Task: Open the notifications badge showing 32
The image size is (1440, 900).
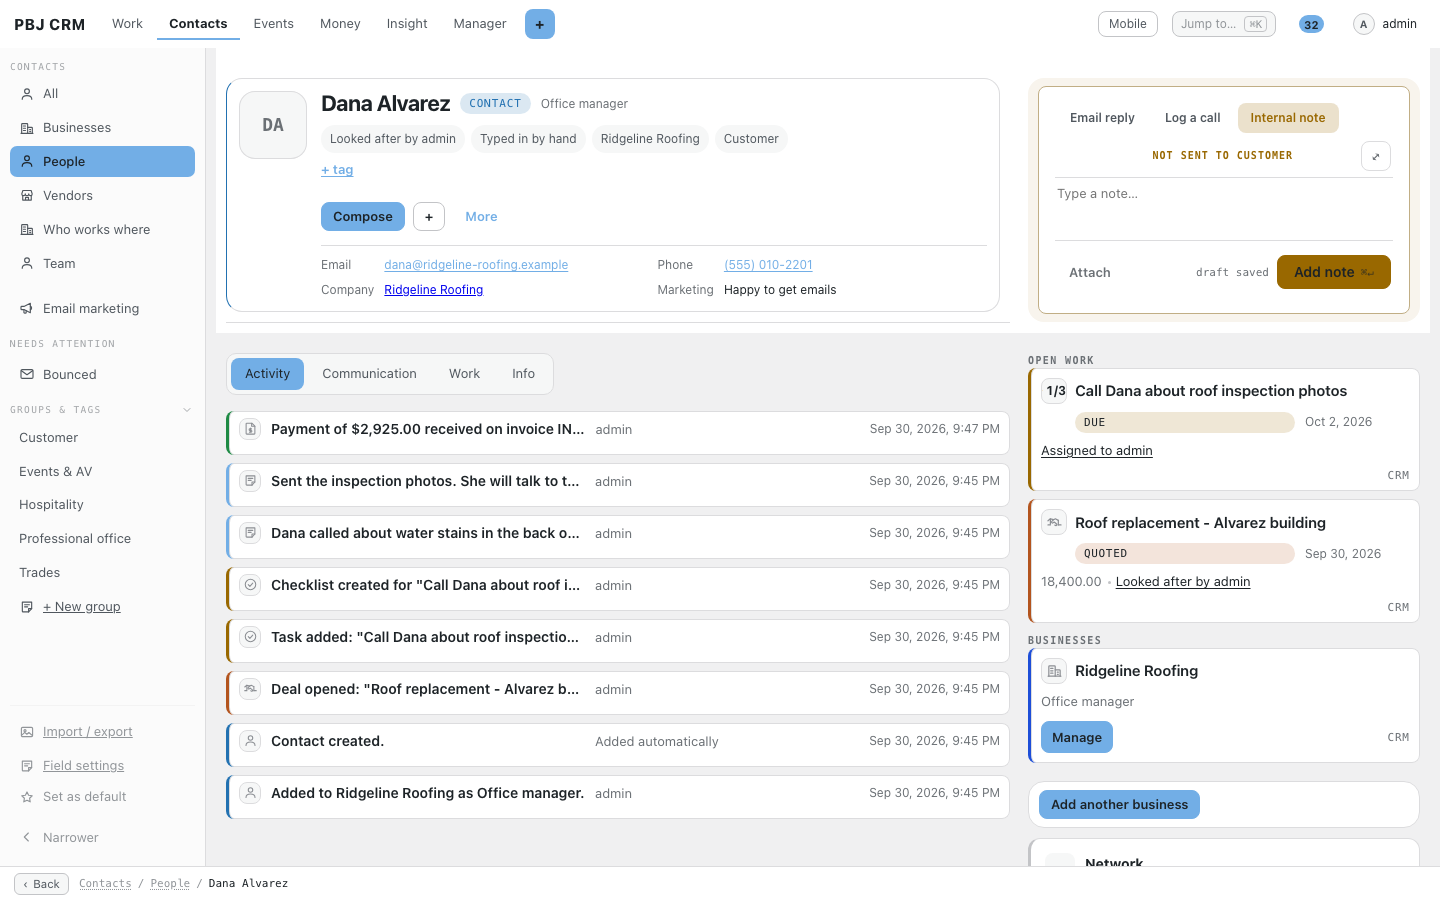Action: pos(1311,25)
